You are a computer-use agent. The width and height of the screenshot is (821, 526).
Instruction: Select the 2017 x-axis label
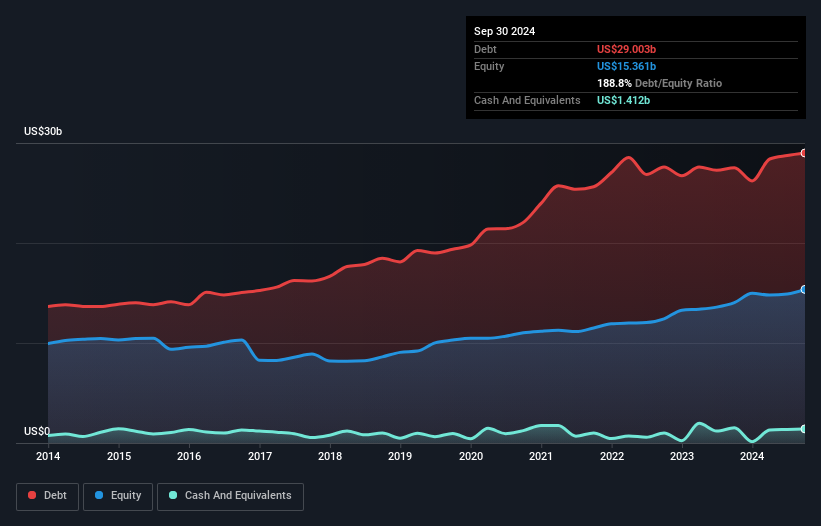[260, 456]
